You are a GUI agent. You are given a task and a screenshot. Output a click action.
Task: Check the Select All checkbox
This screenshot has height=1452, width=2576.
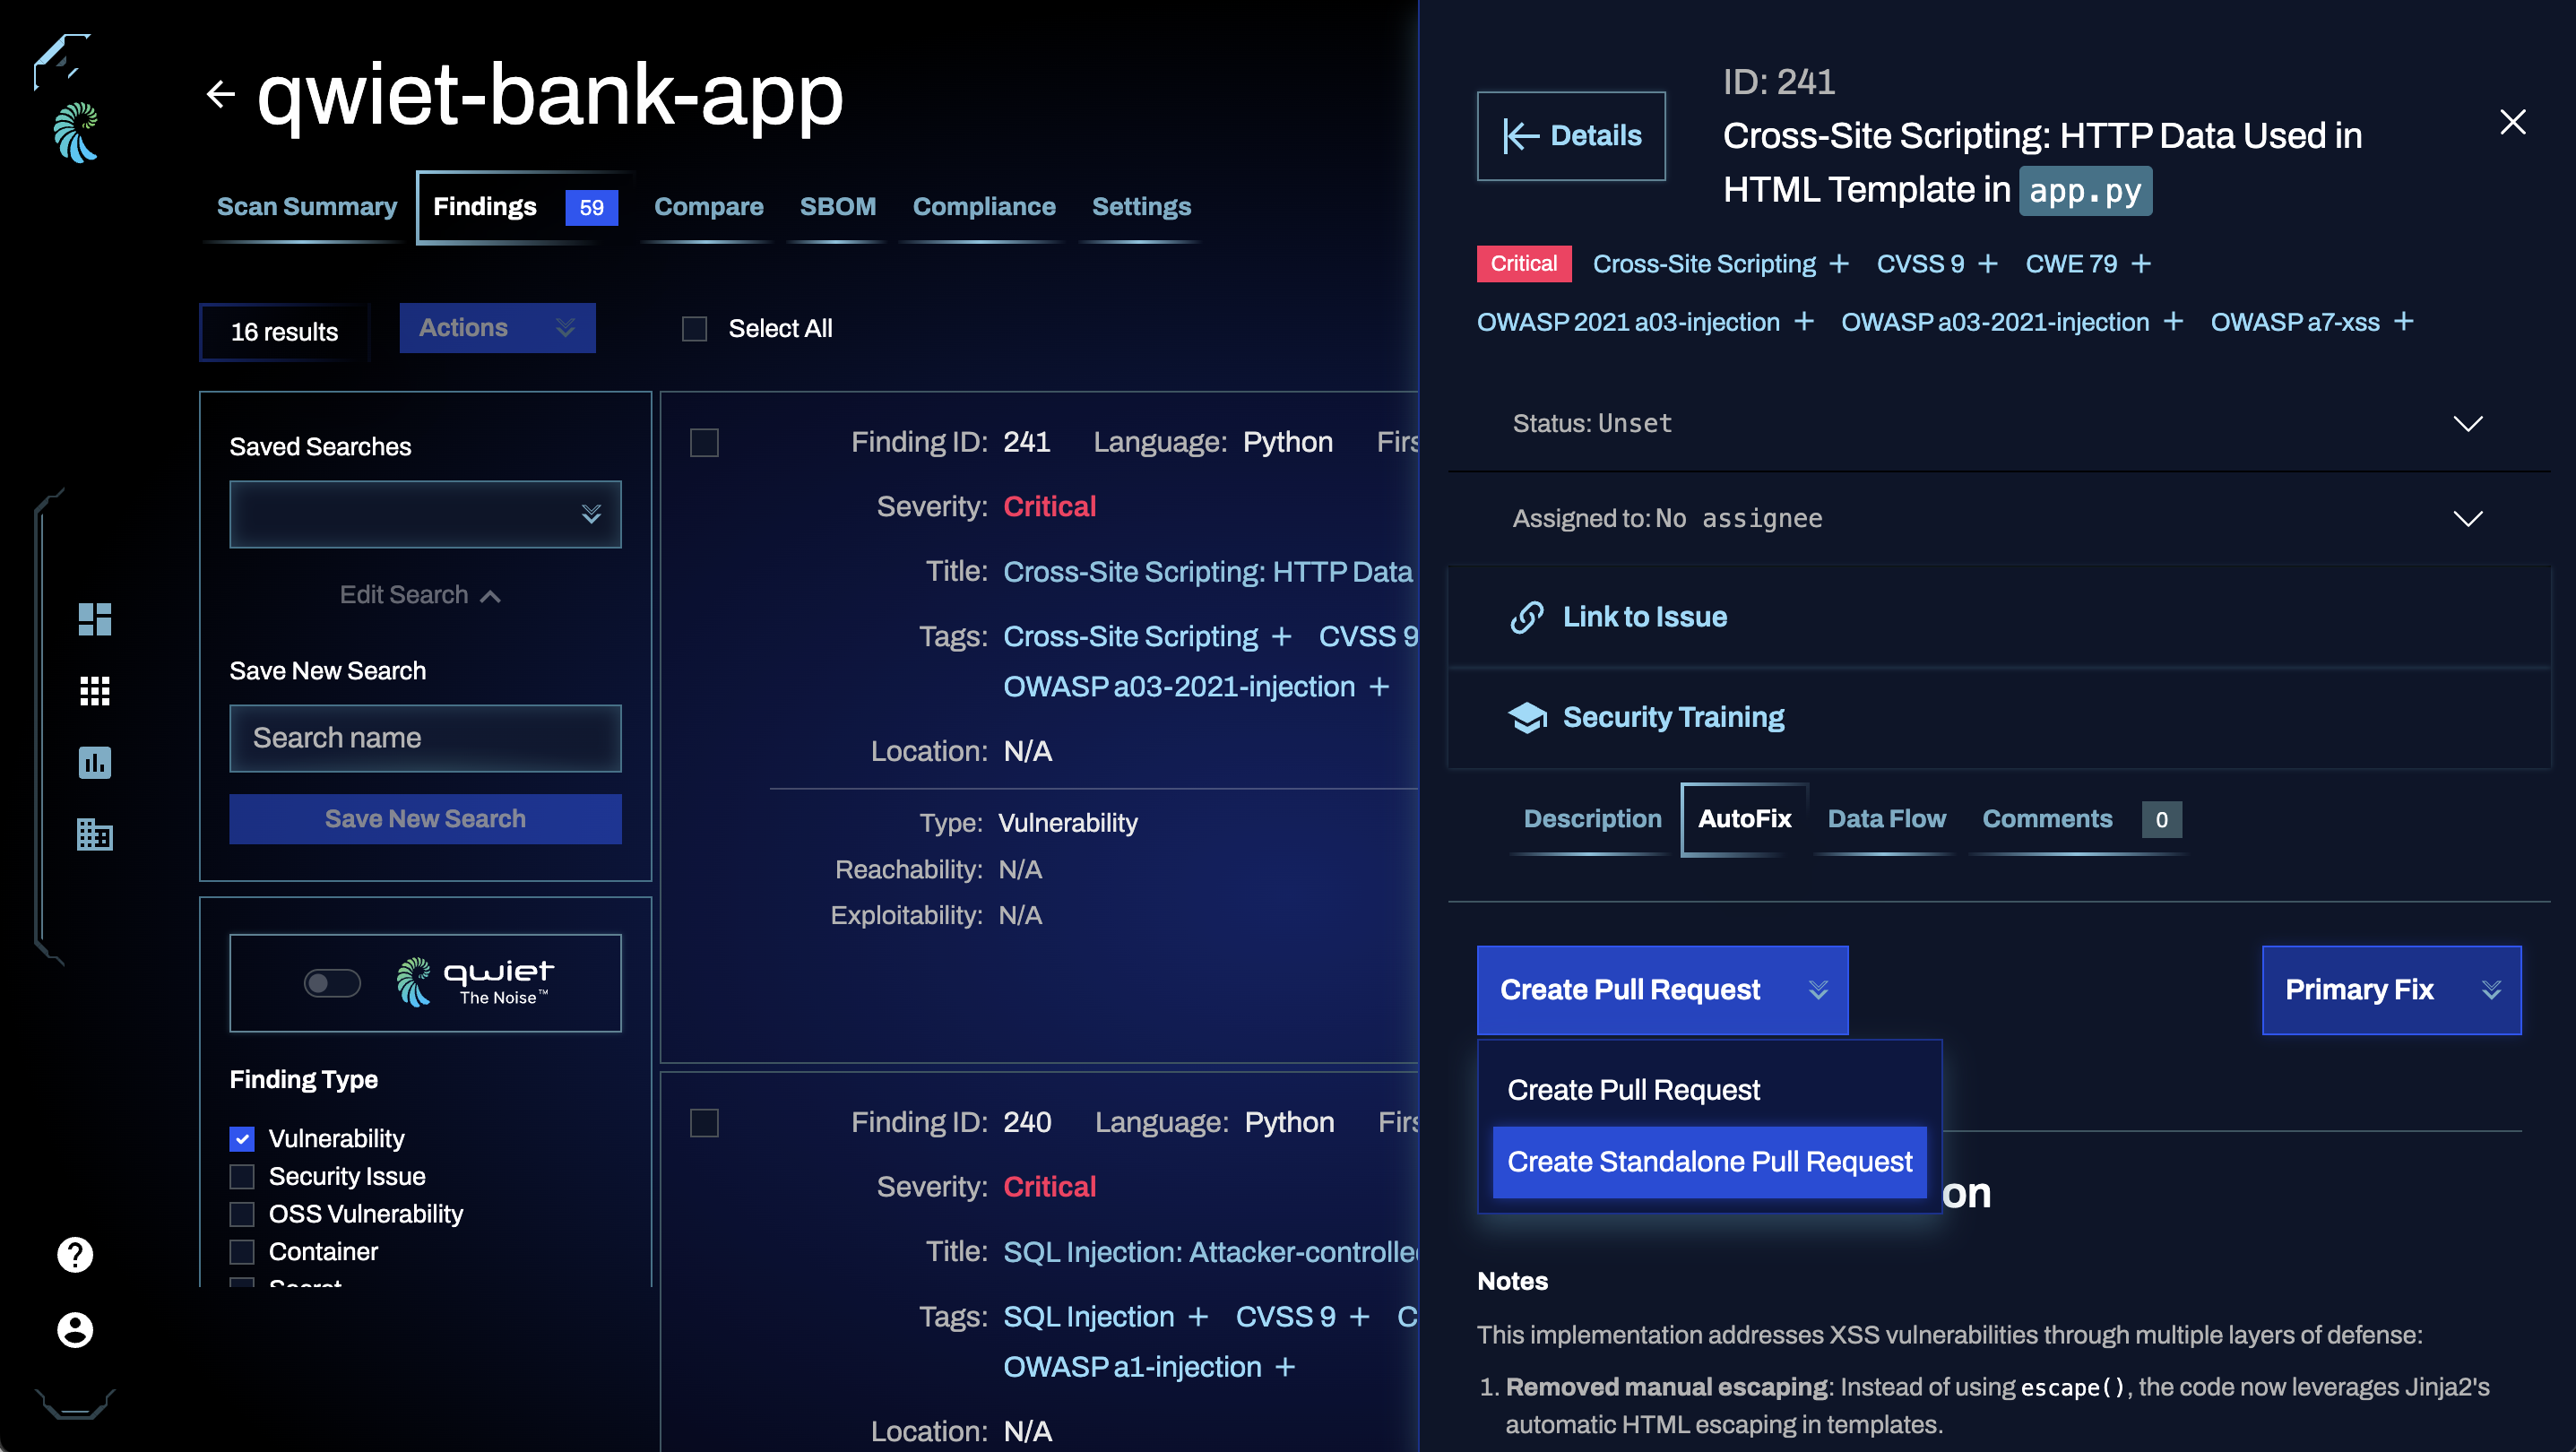(694, 328)
